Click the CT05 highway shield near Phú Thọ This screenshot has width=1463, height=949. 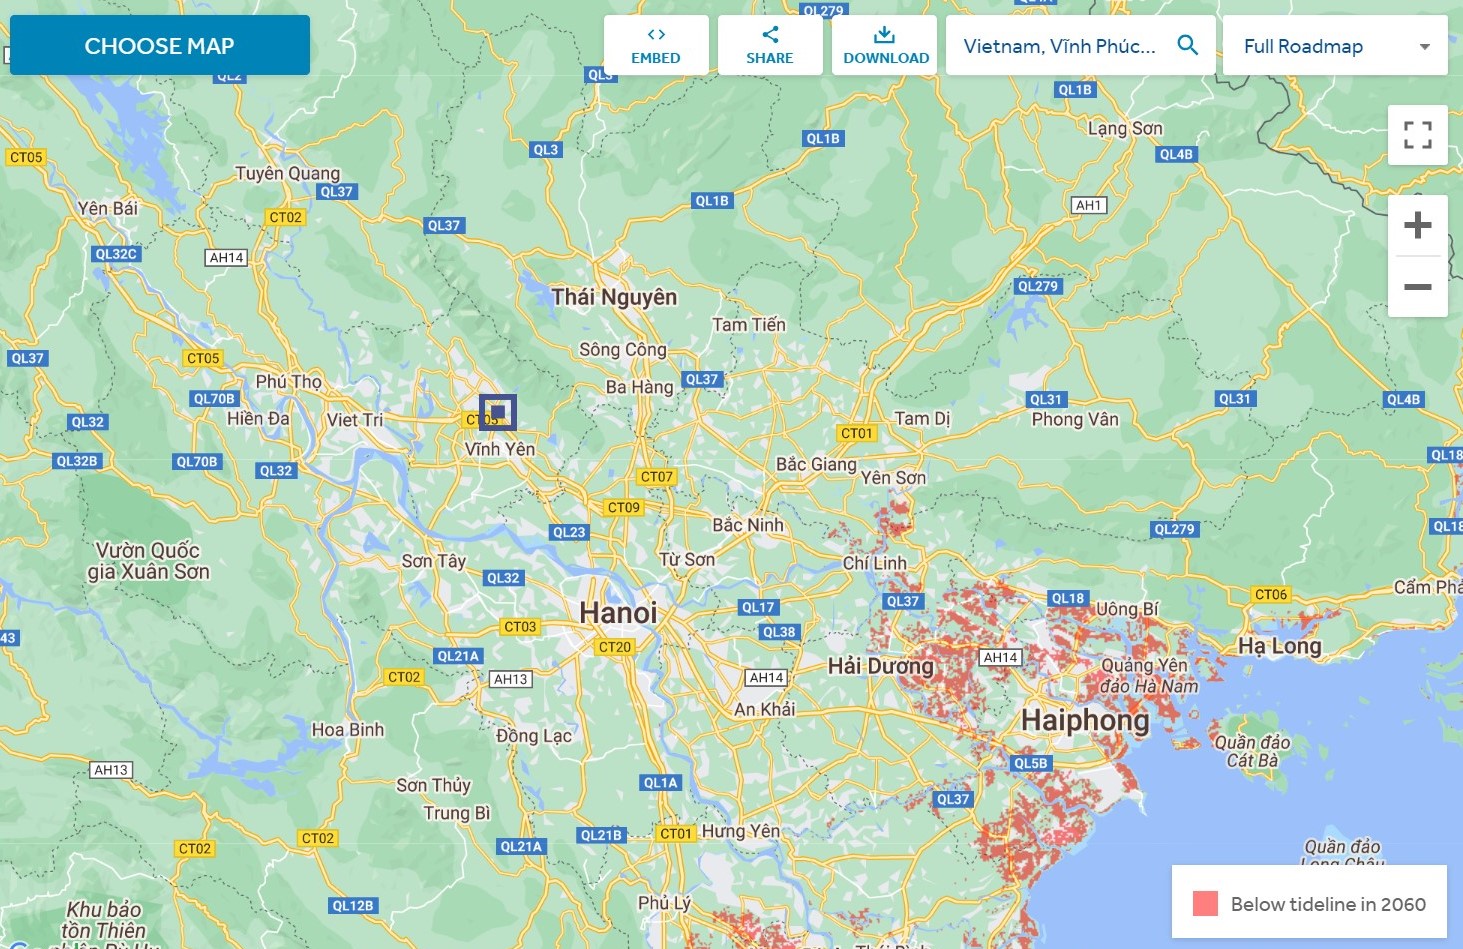click(203, 358)
